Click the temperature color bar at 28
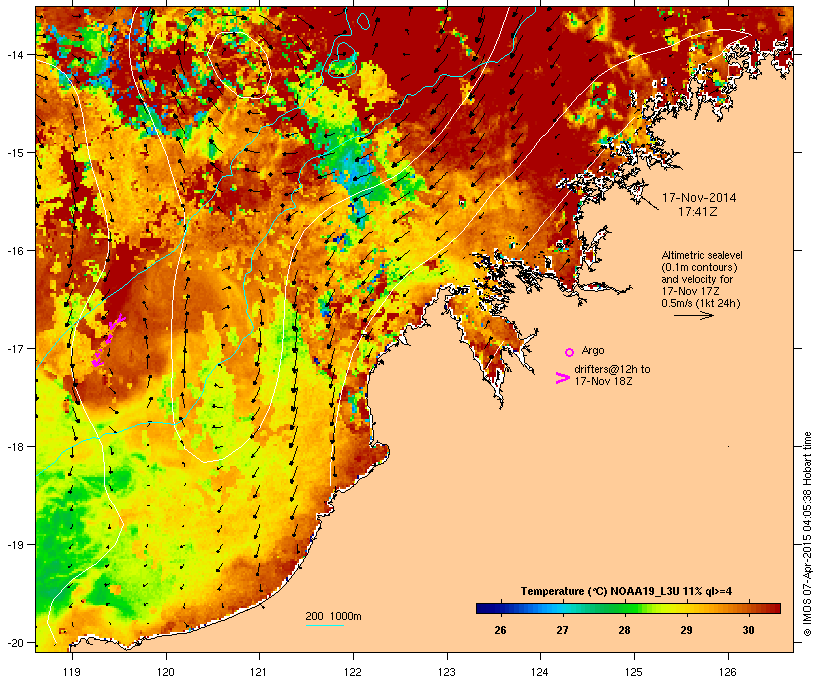Viewport: 820px width, 680px height. [624, 608]
